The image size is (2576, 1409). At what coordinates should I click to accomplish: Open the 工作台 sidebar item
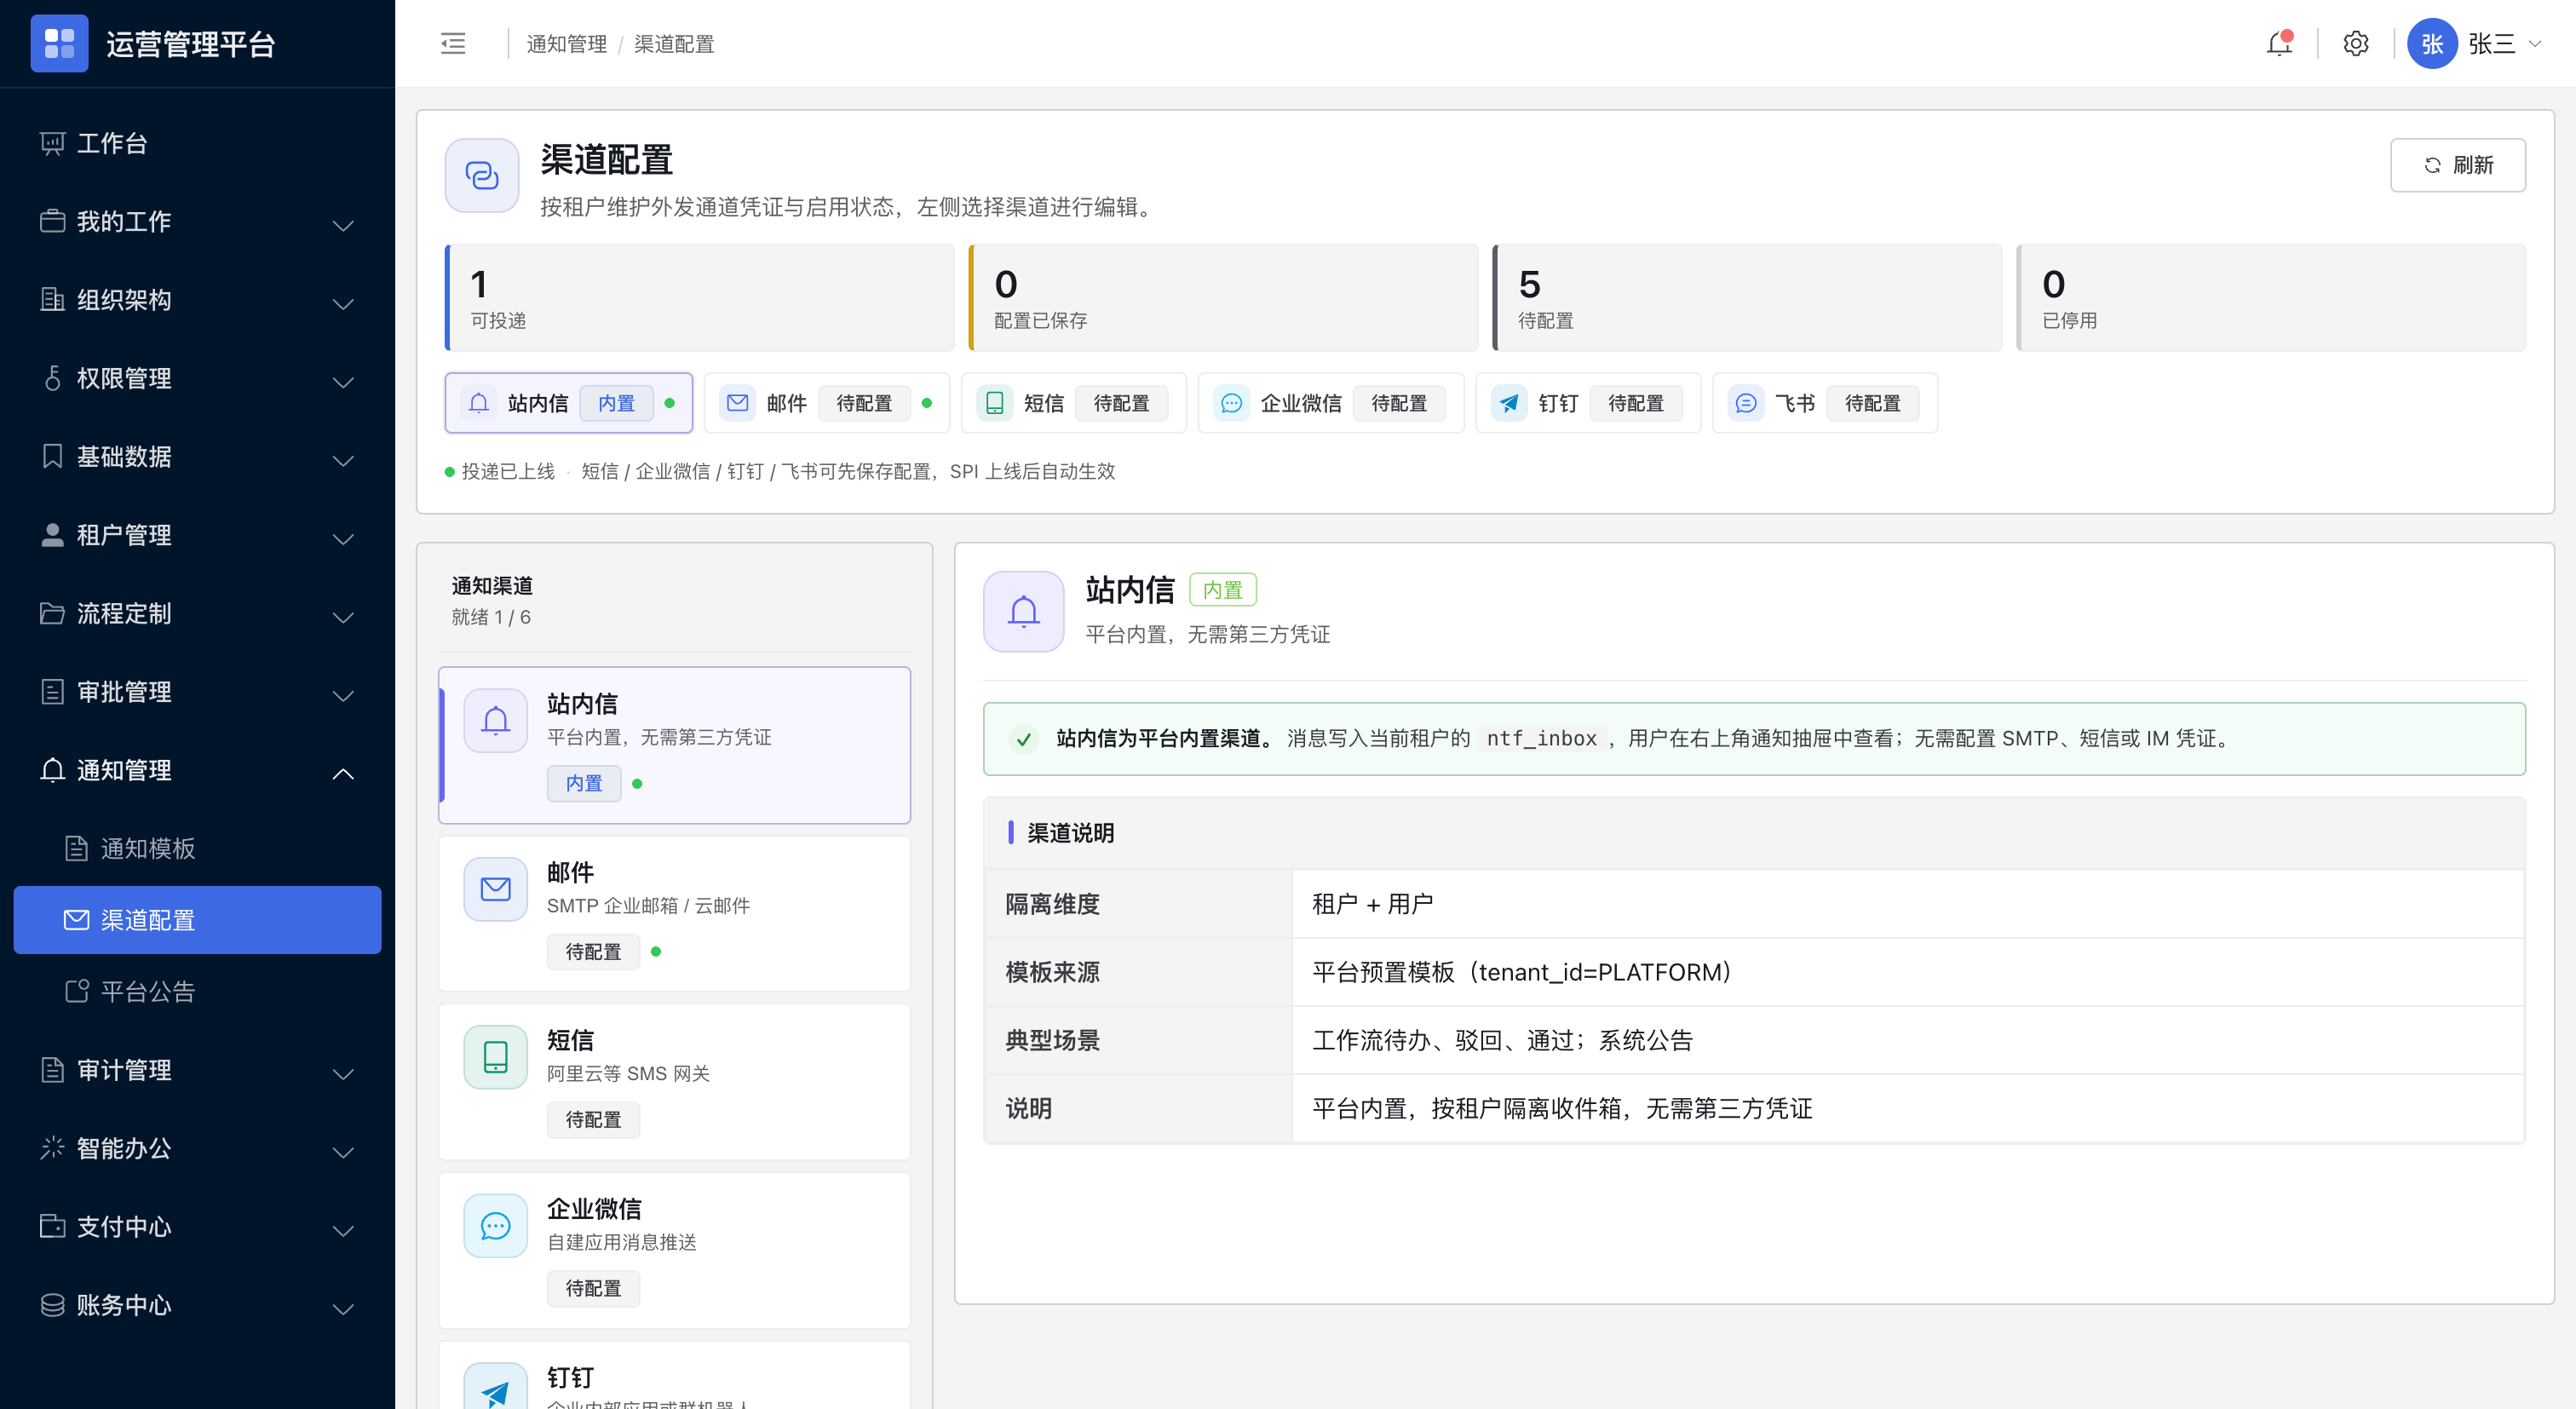click(197, 144)
